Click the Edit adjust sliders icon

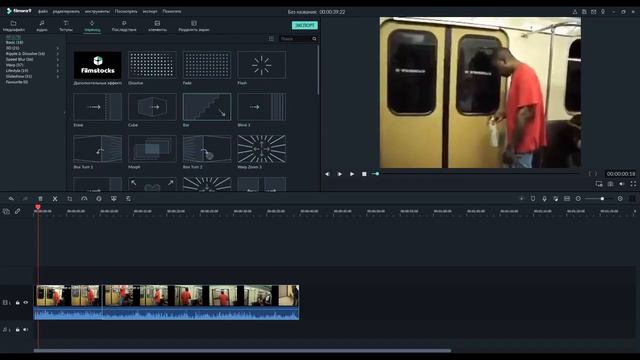(128, 199)
